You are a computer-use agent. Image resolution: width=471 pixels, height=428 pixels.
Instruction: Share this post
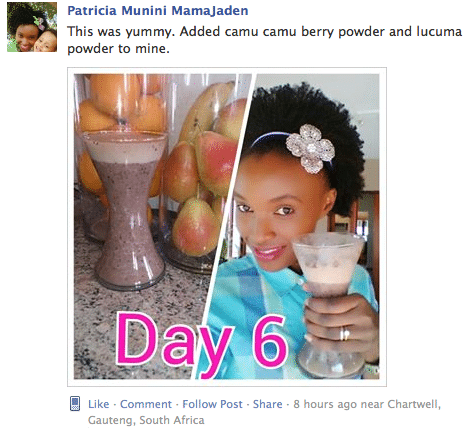(x=267, y=404)
